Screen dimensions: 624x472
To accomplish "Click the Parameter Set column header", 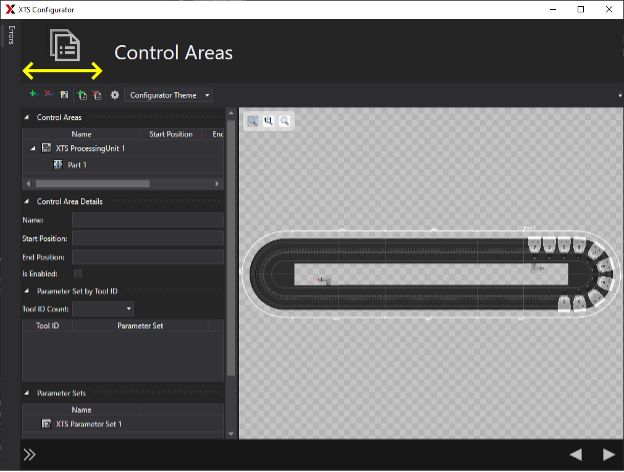I will click(140, 326).
